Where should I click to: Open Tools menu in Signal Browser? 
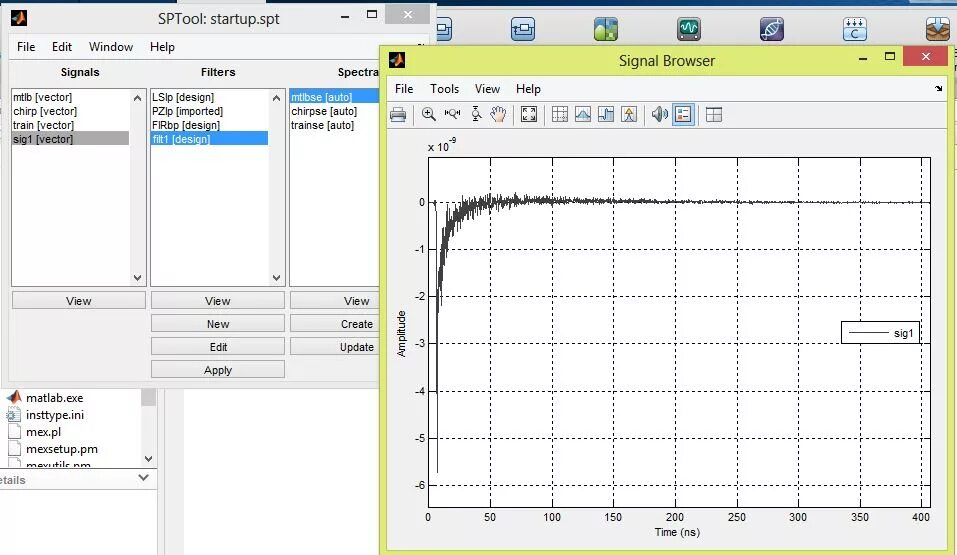coord(444,89)
